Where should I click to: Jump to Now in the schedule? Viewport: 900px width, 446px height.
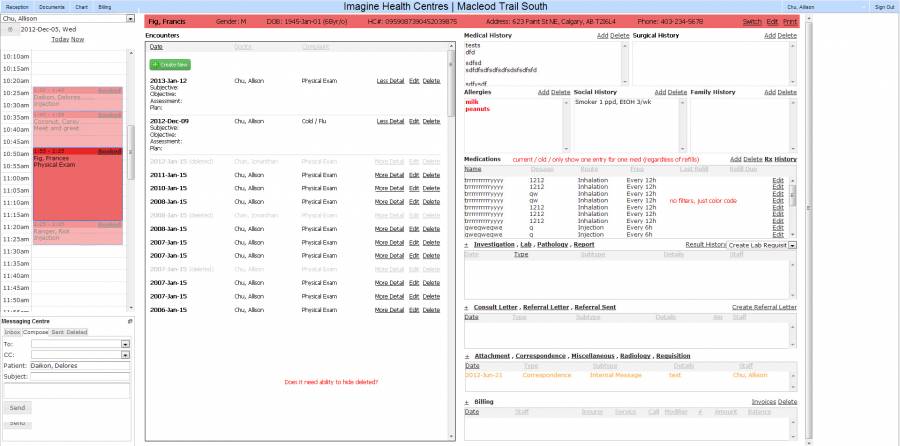click(77, 40)
